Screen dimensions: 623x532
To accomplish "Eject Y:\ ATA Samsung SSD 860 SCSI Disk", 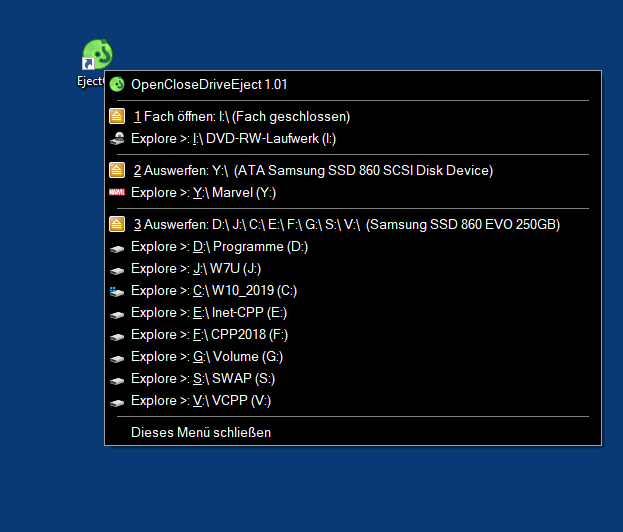I will [x=353, y=170].
